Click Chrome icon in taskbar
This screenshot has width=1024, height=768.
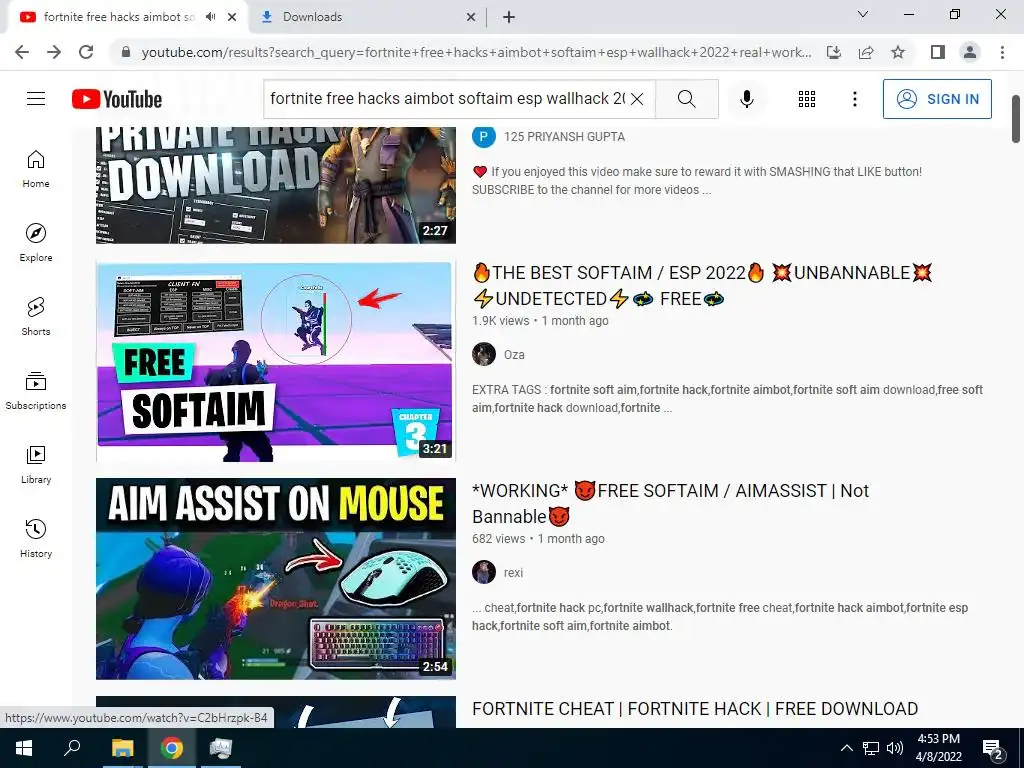point(172,748)
